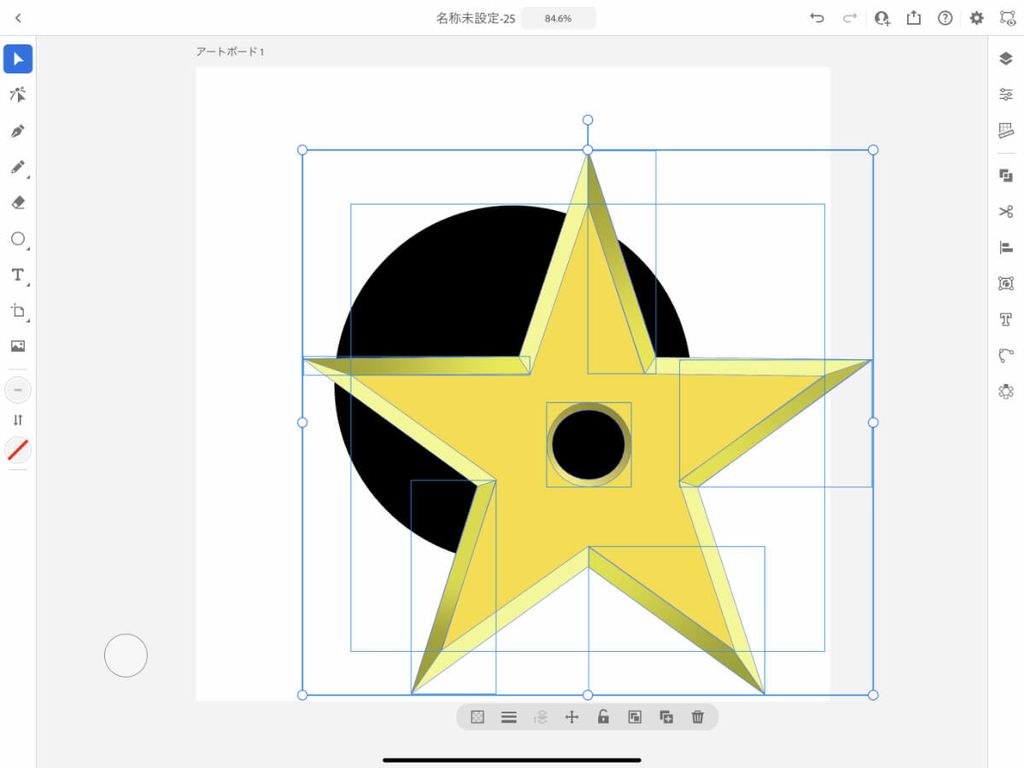1024x768 pixels.
Task: Invite collaborators to the document
Action: pyautogui.click(x=882, y=18)
